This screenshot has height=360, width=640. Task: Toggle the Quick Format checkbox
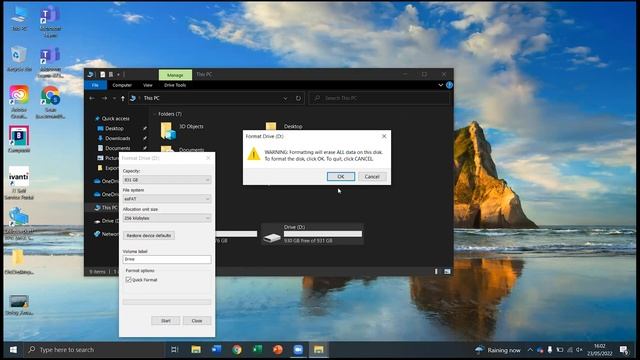128,280
